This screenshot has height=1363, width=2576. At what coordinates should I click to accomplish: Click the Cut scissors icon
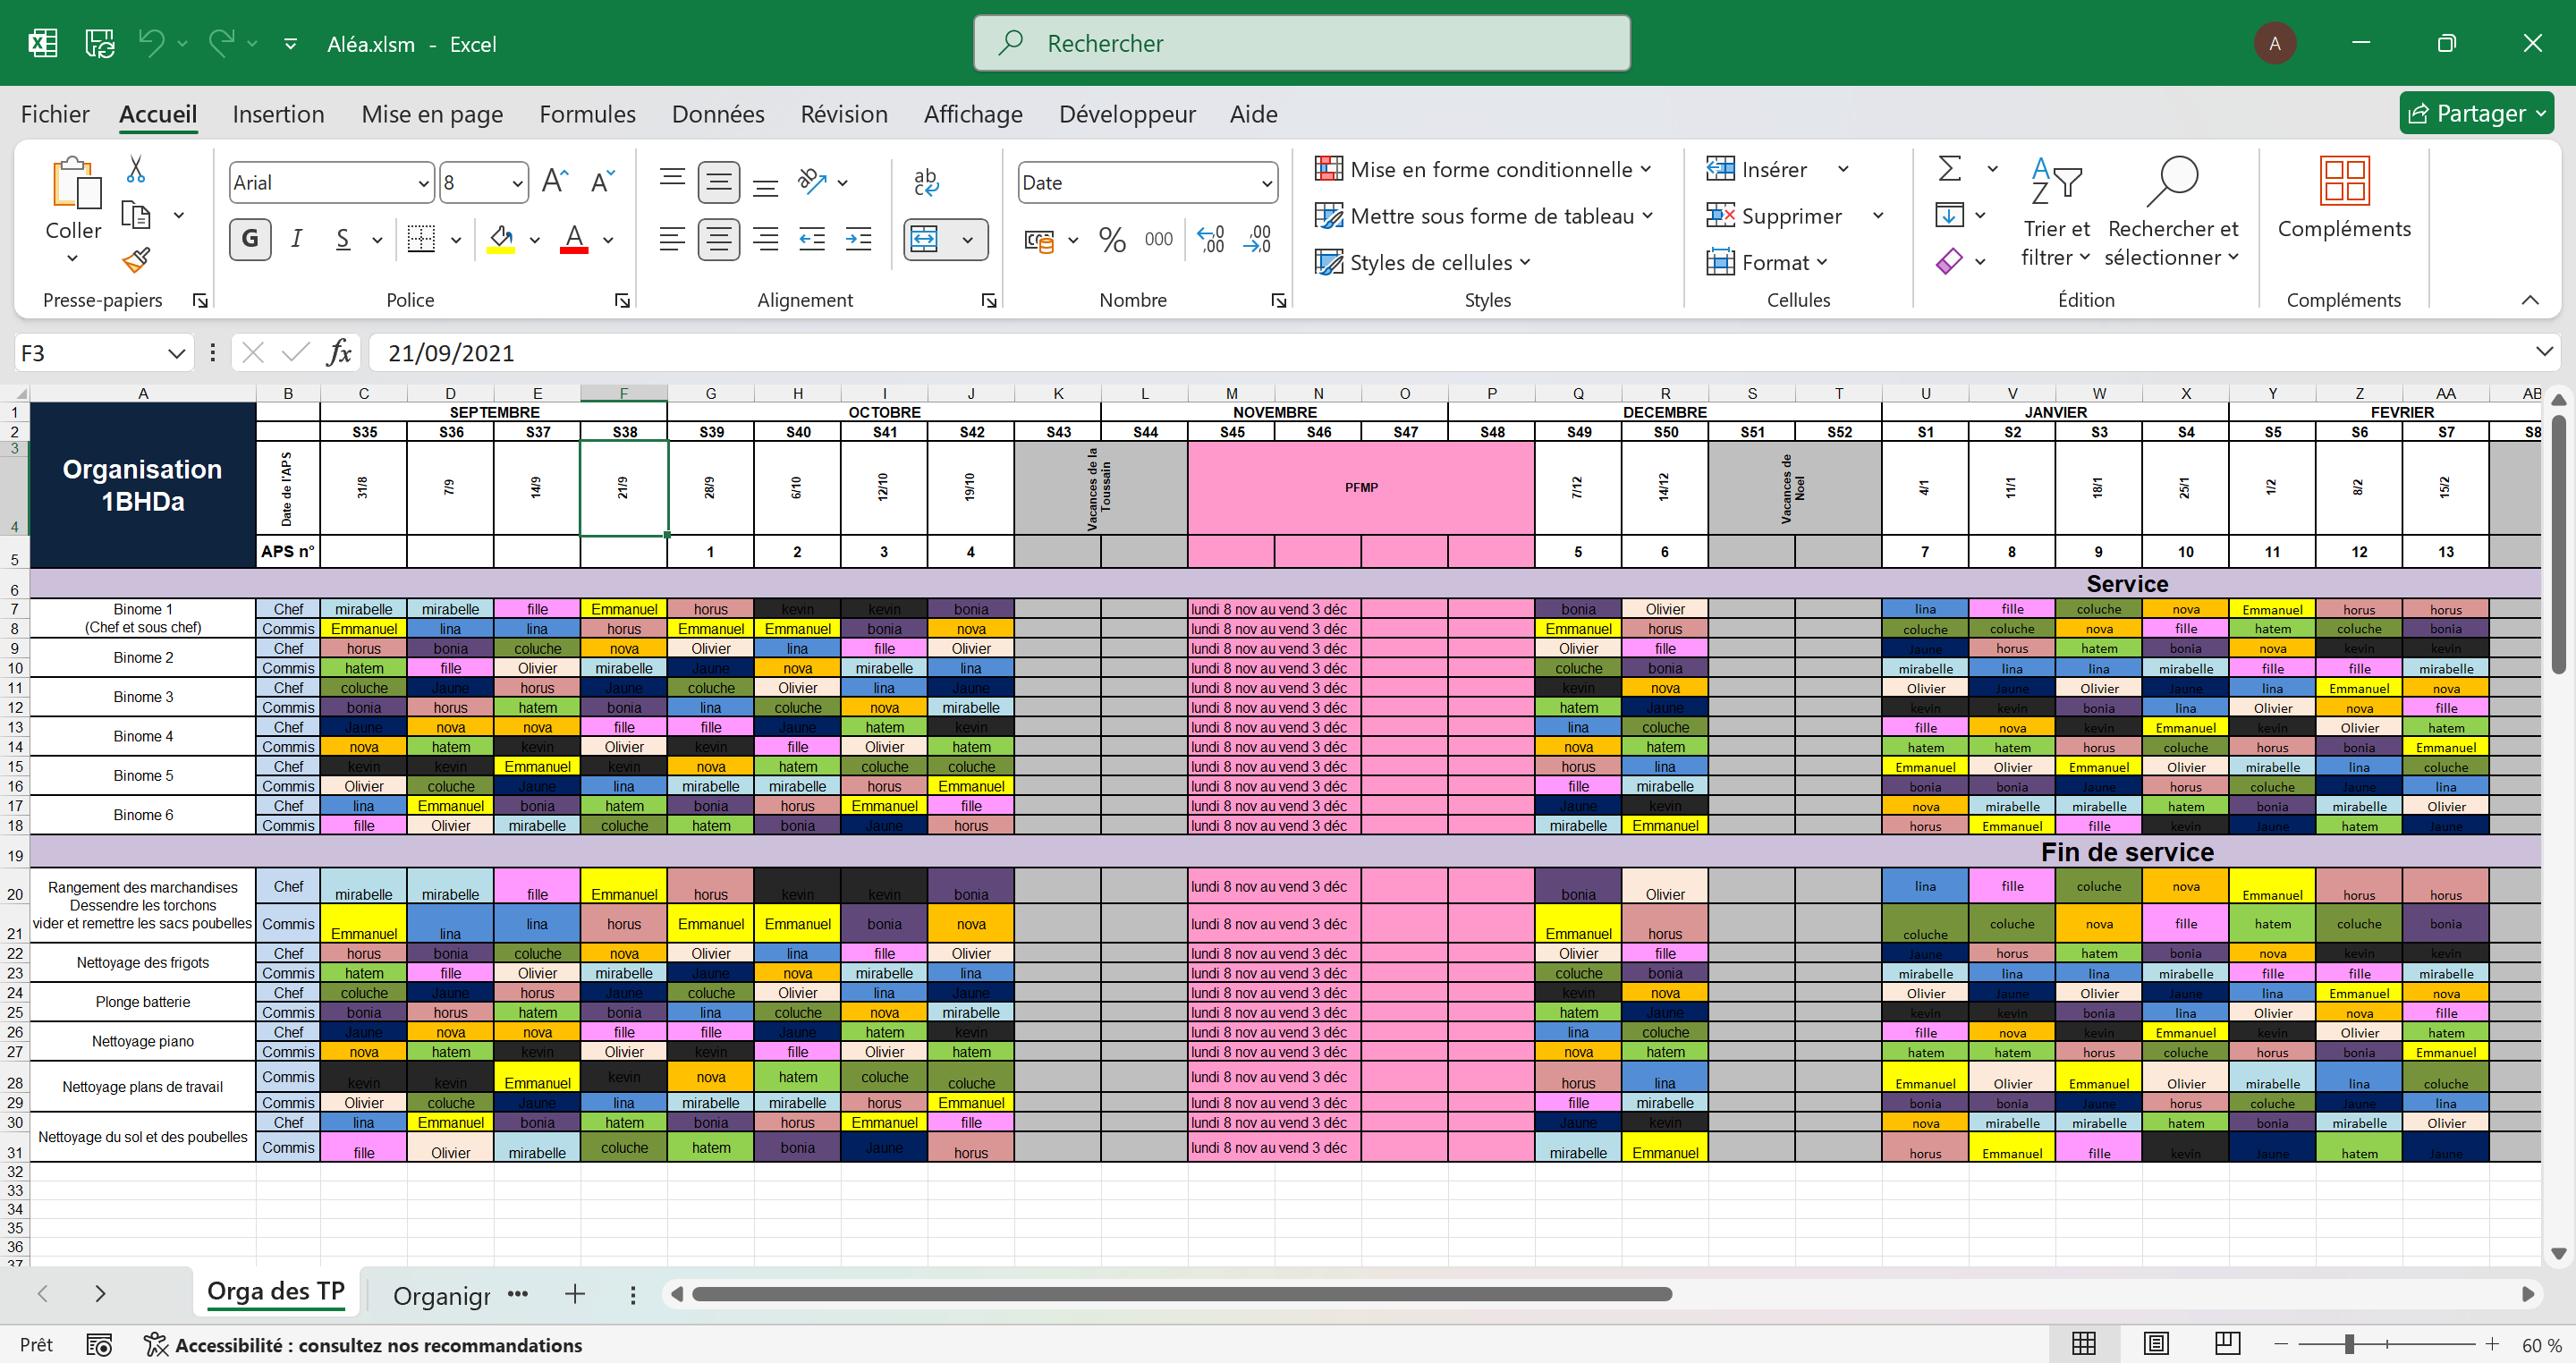click(x=136, y=169)
